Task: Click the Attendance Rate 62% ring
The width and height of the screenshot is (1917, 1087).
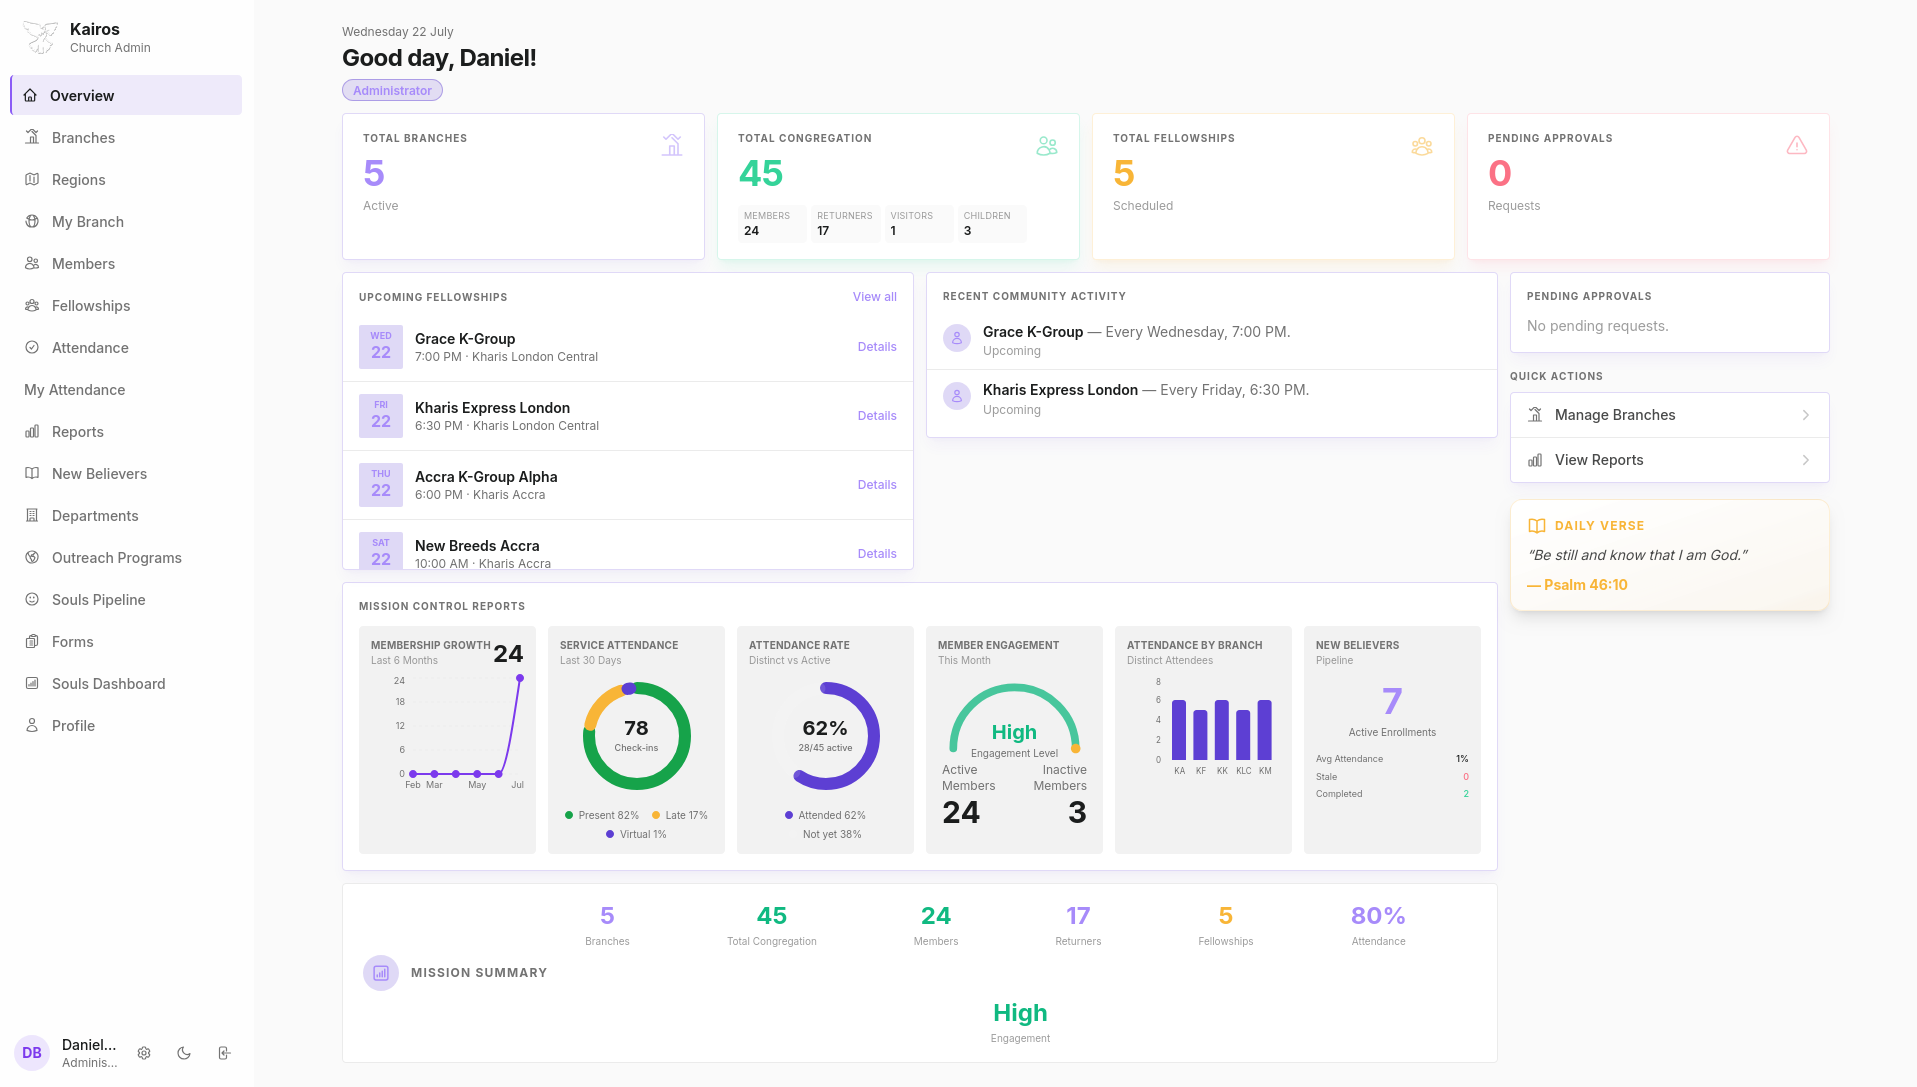Action: (825, 736)
